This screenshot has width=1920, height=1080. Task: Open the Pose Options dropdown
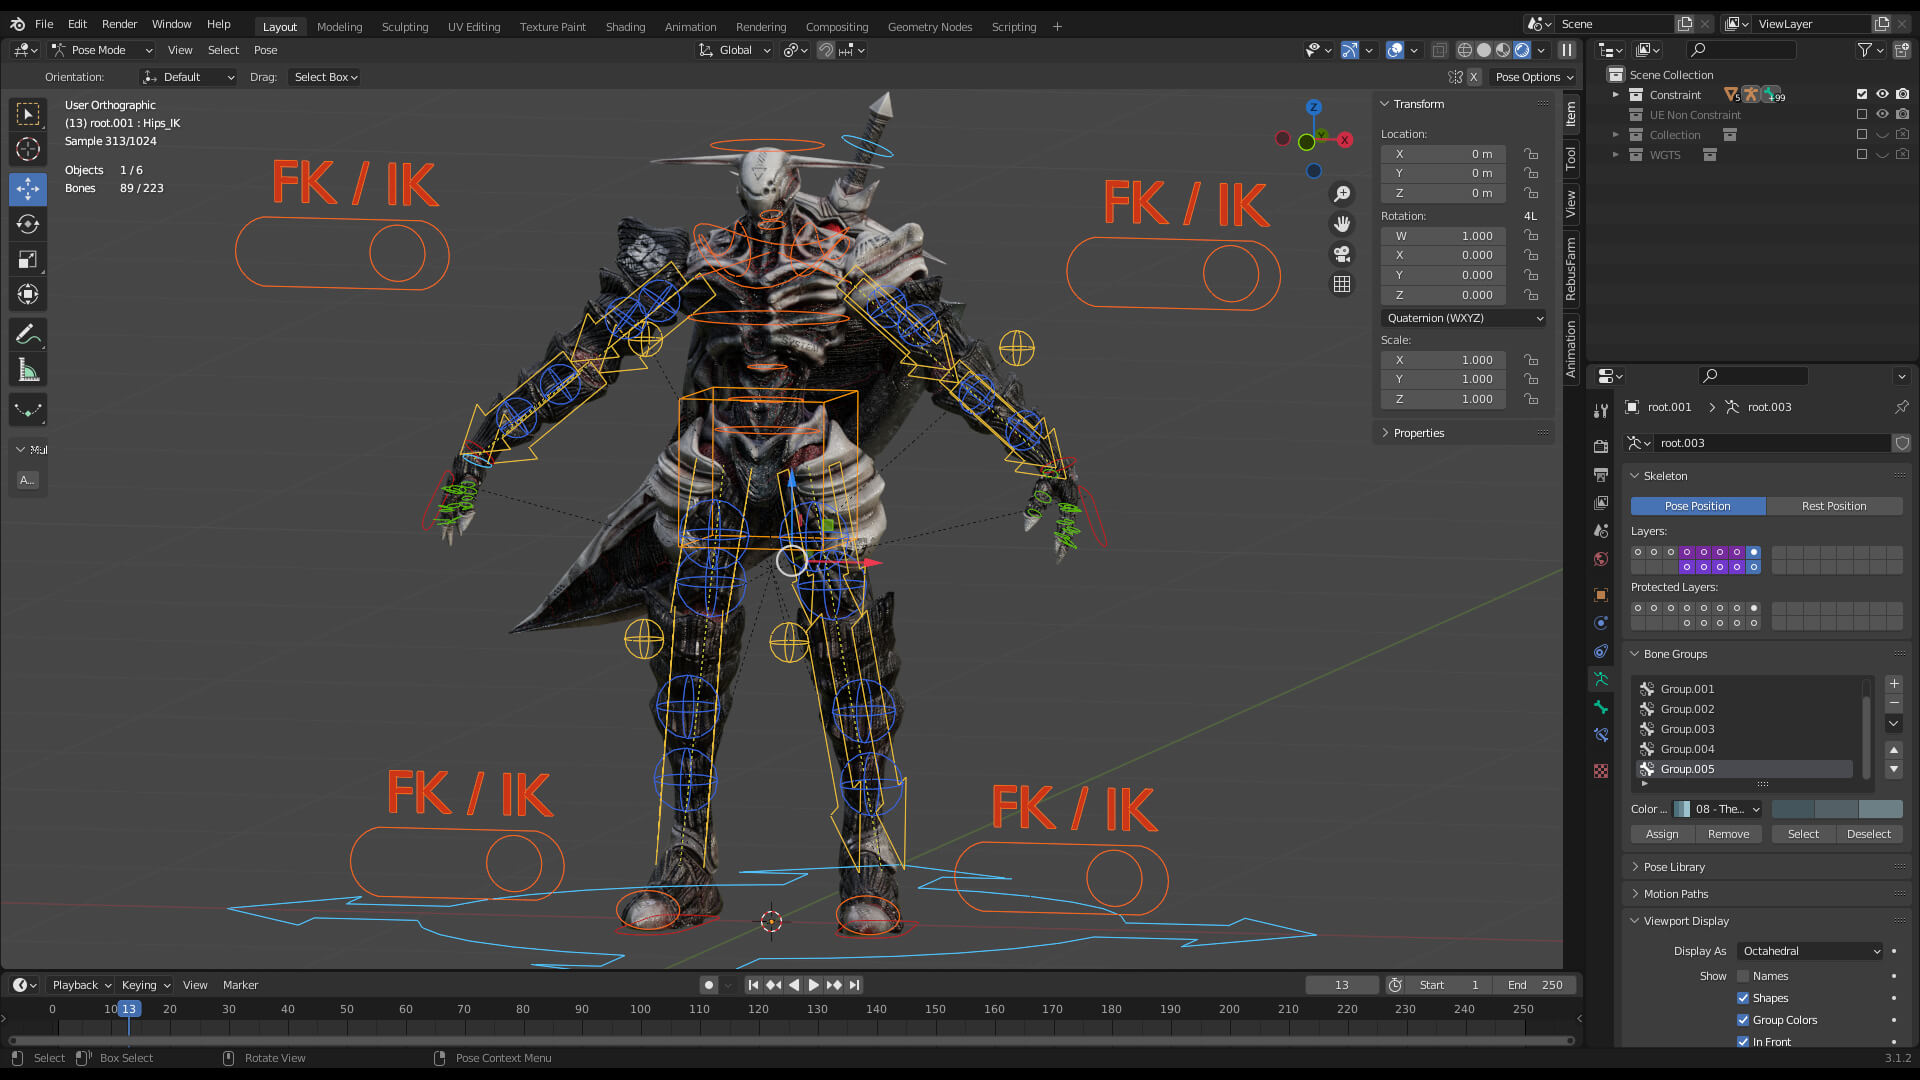(x=1533, y=77)
